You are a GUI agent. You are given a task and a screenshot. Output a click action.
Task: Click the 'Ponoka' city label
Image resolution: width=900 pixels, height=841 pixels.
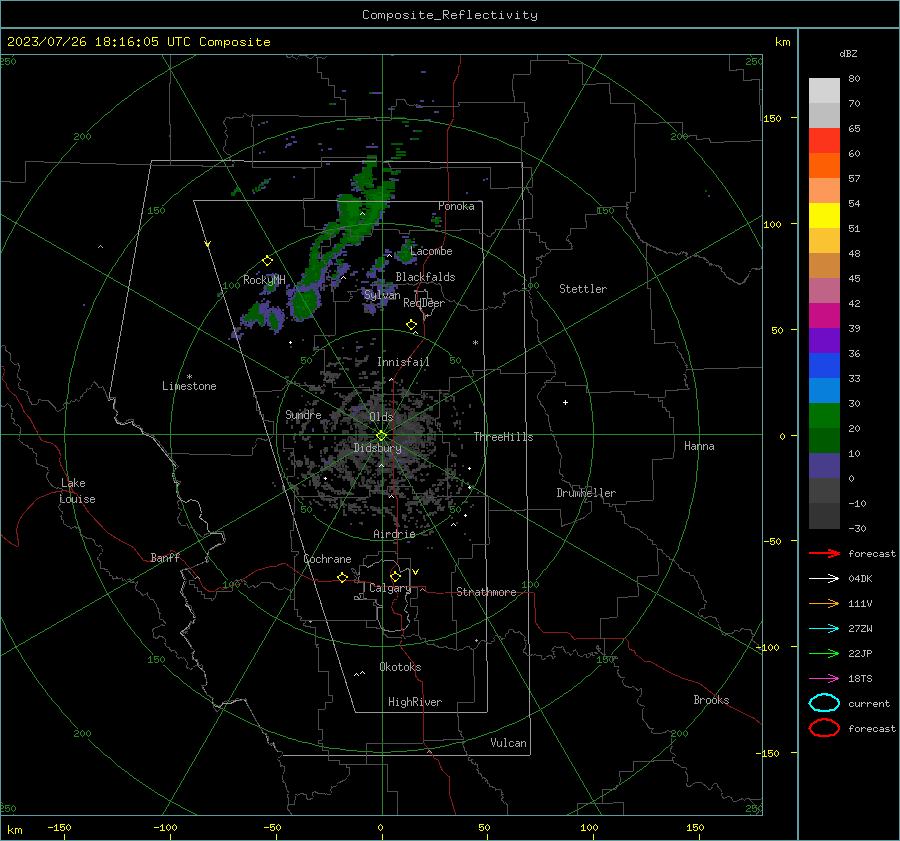pyautogui.click(x=456, y=206)
